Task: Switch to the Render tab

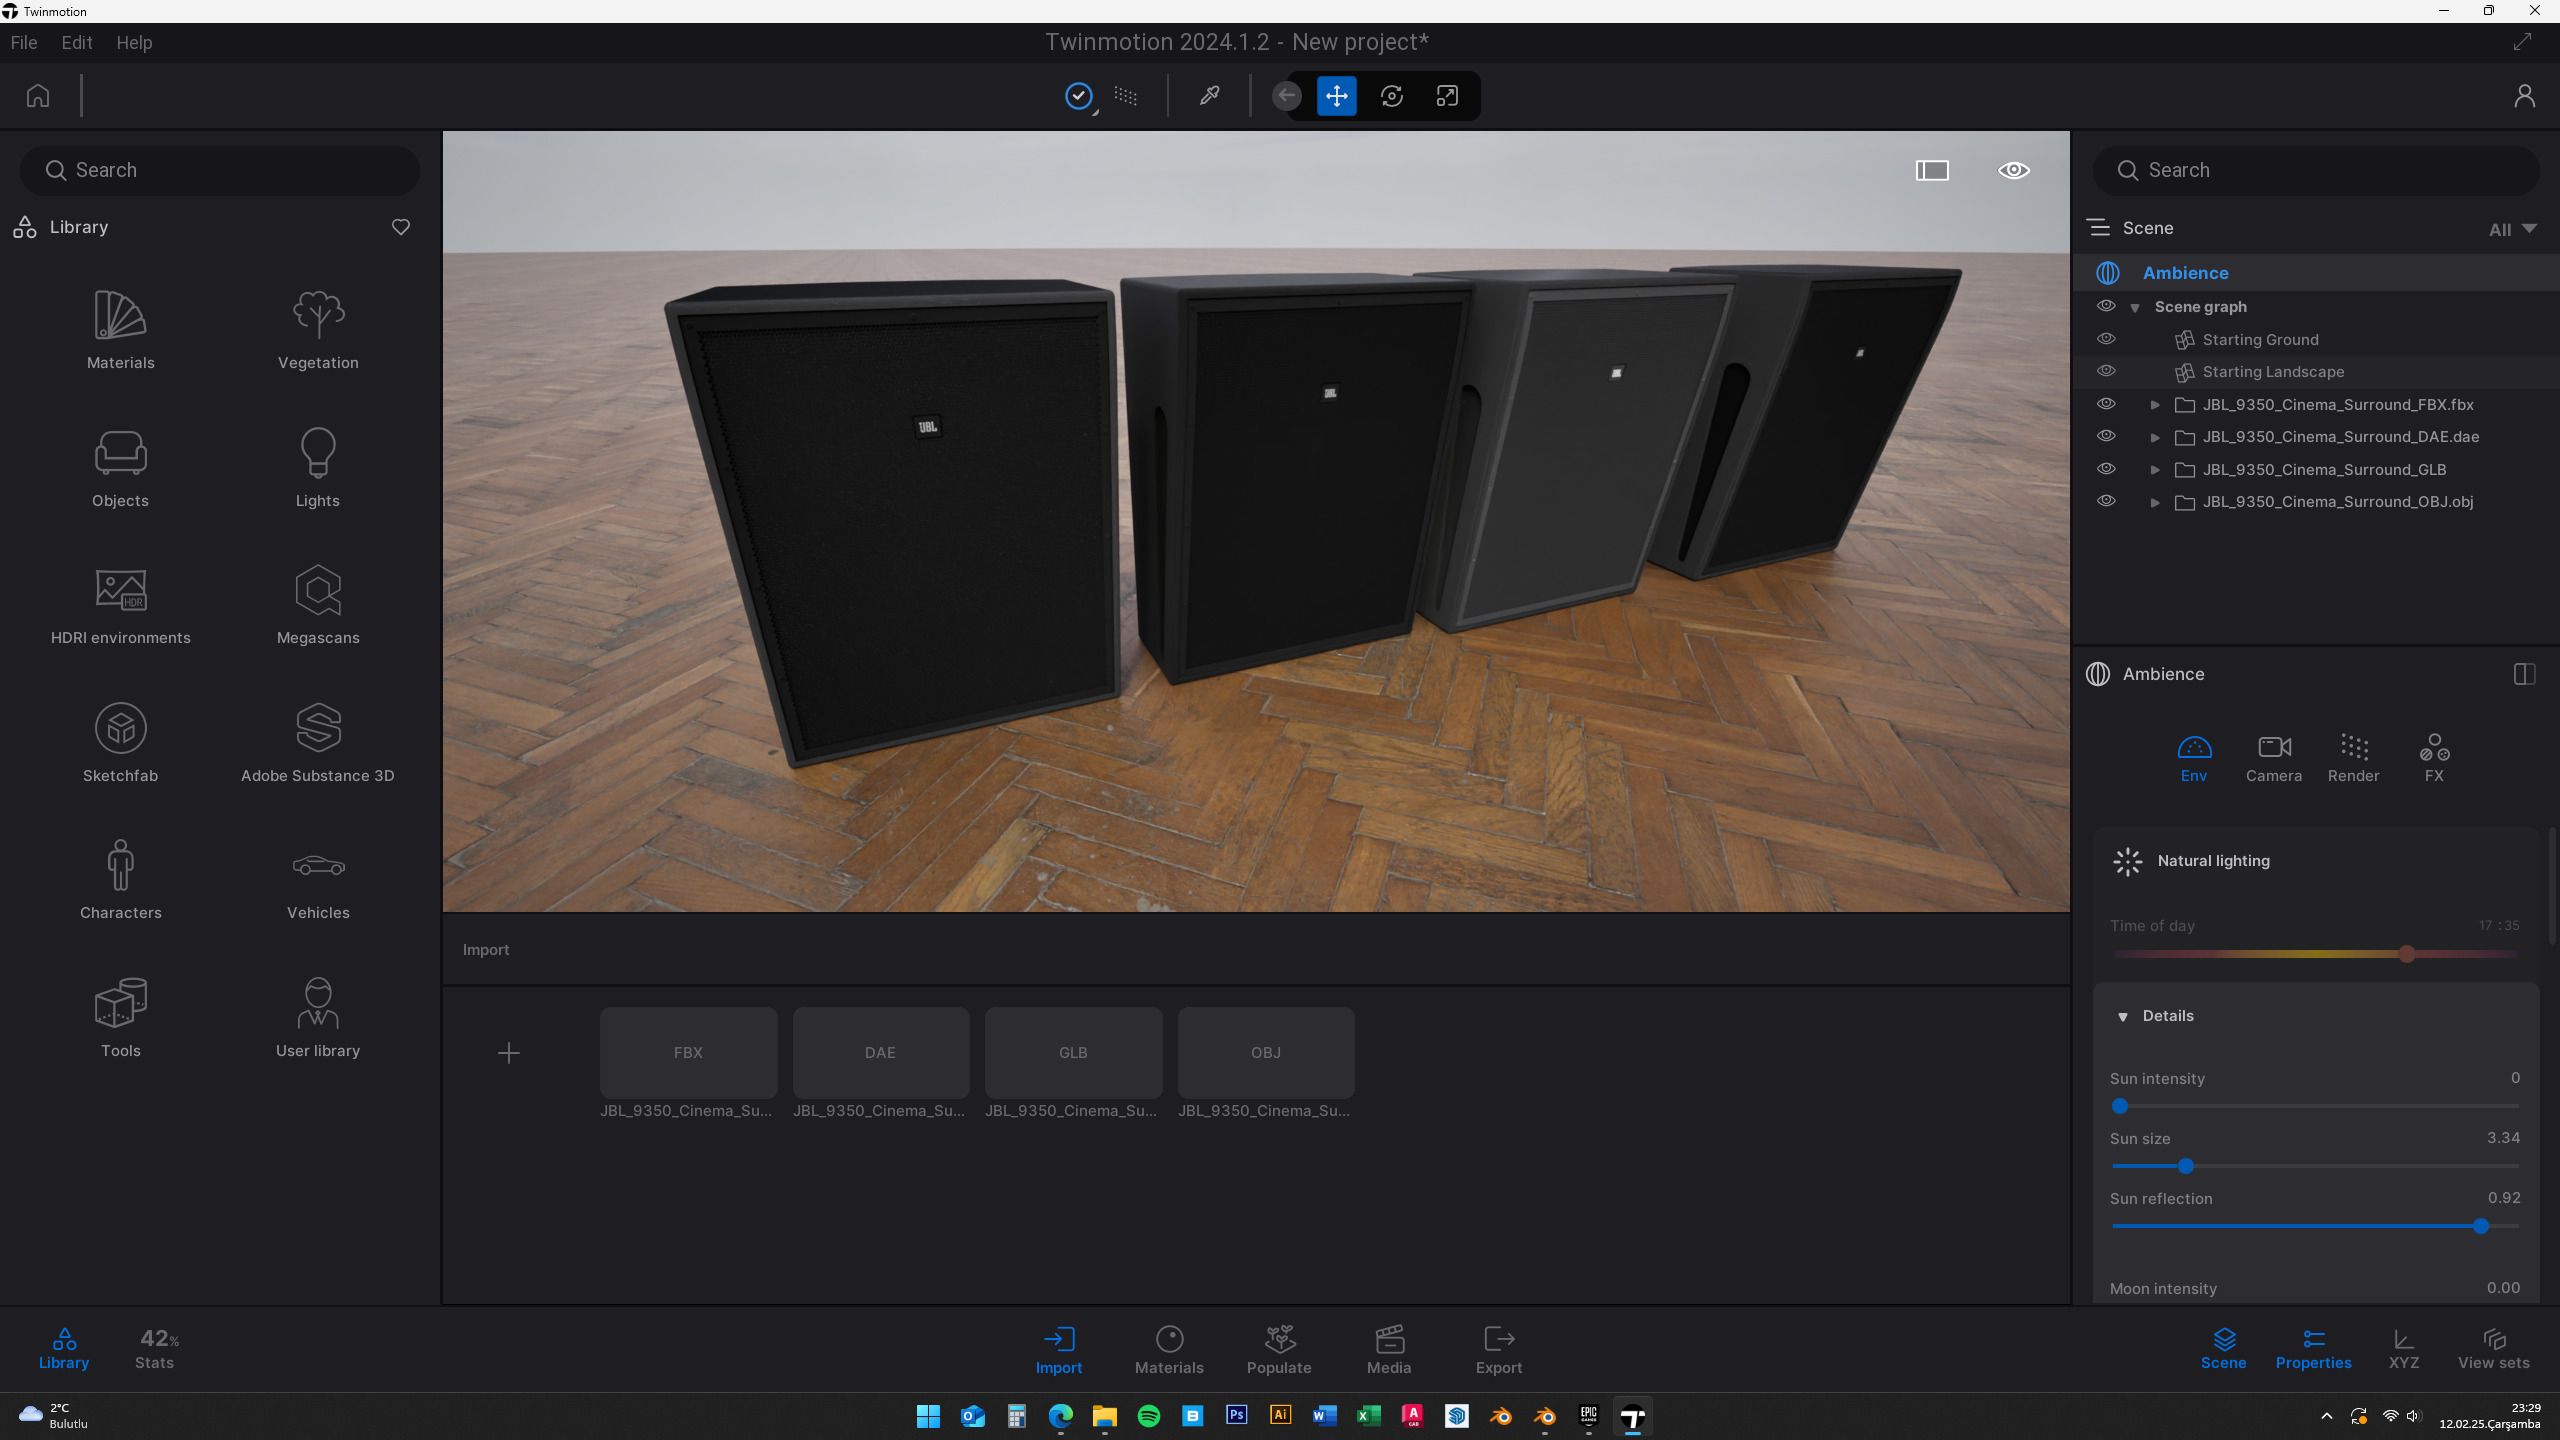Action: (x=2354, y=758)
